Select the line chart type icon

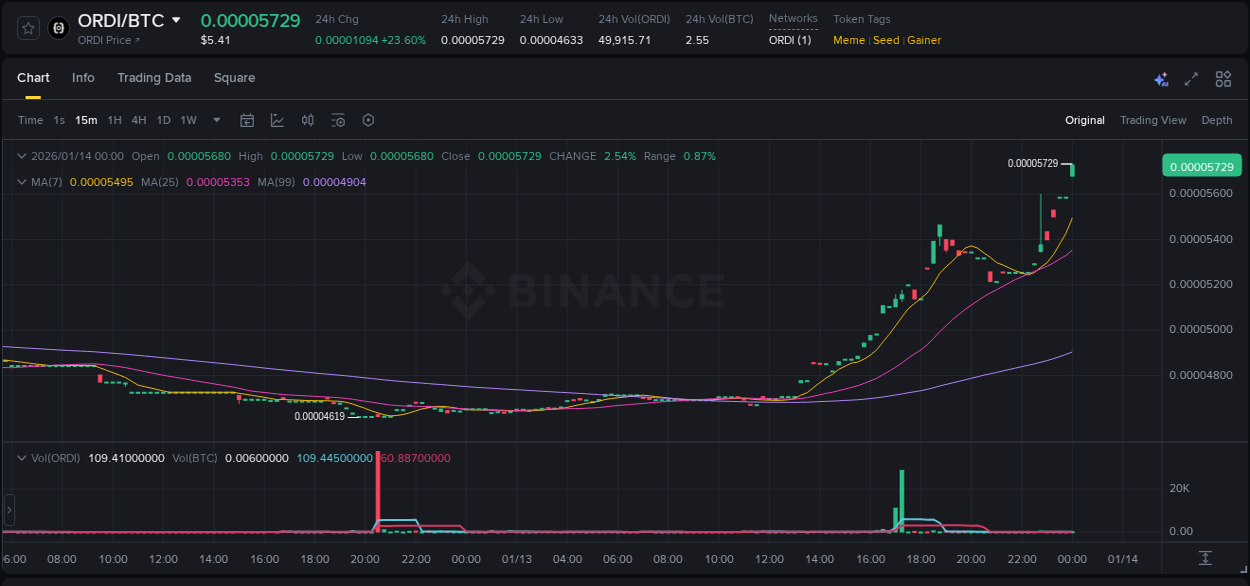(x=277, y=120)
